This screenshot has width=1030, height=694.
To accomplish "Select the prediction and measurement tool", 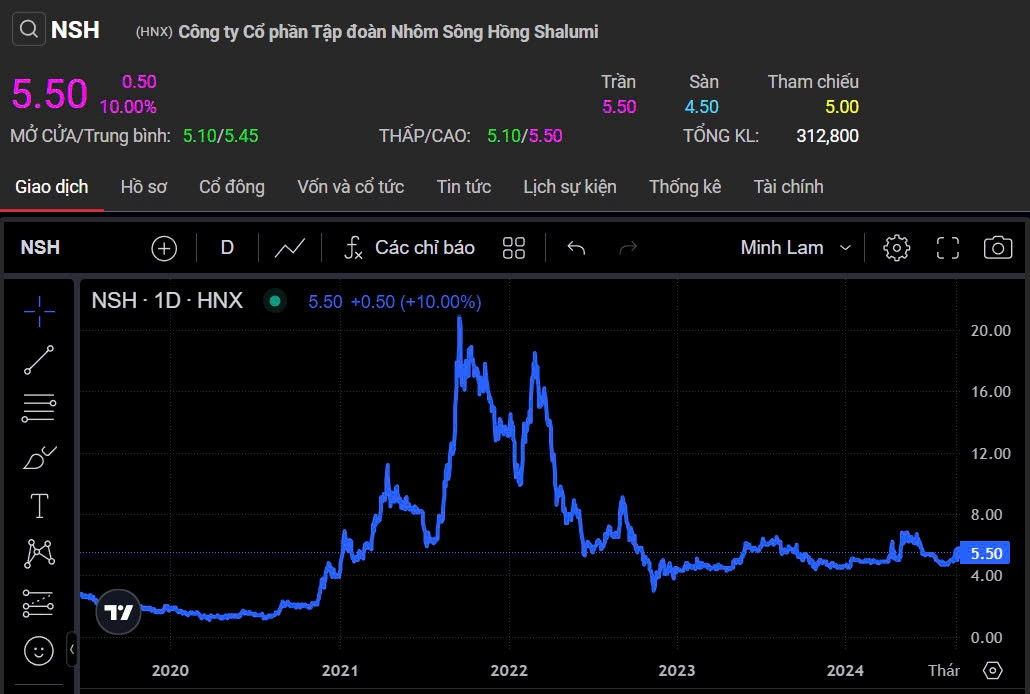I will coord(39,603).
